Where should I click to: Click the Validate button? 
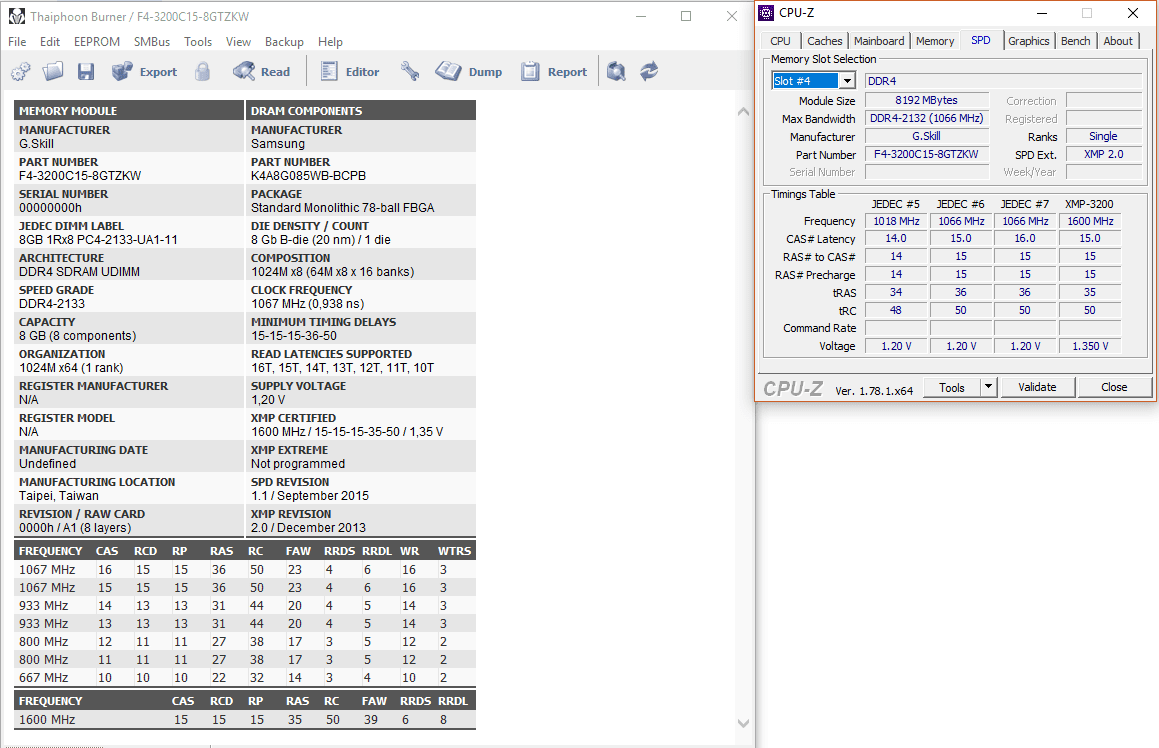[x=1037, y=387]
